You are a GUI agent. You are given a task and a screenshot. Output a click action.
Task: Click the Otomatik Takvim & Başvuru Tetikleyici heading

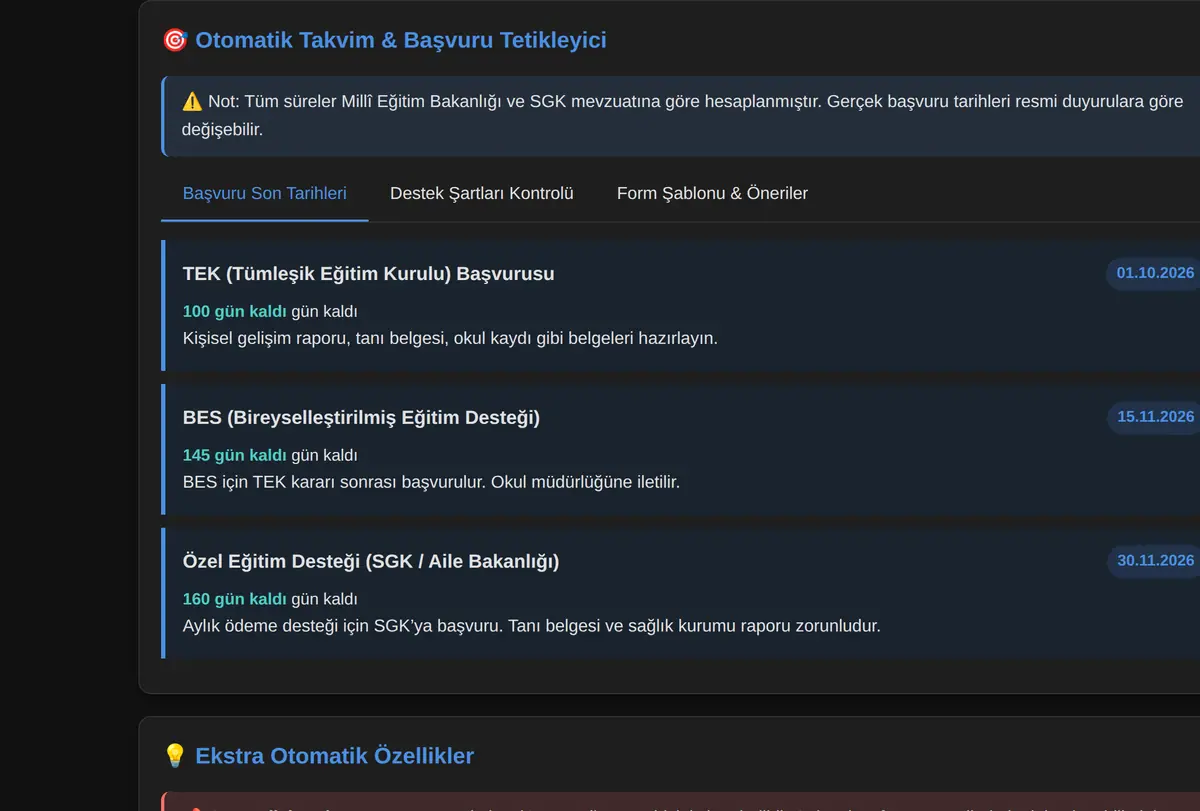point(401,40)
